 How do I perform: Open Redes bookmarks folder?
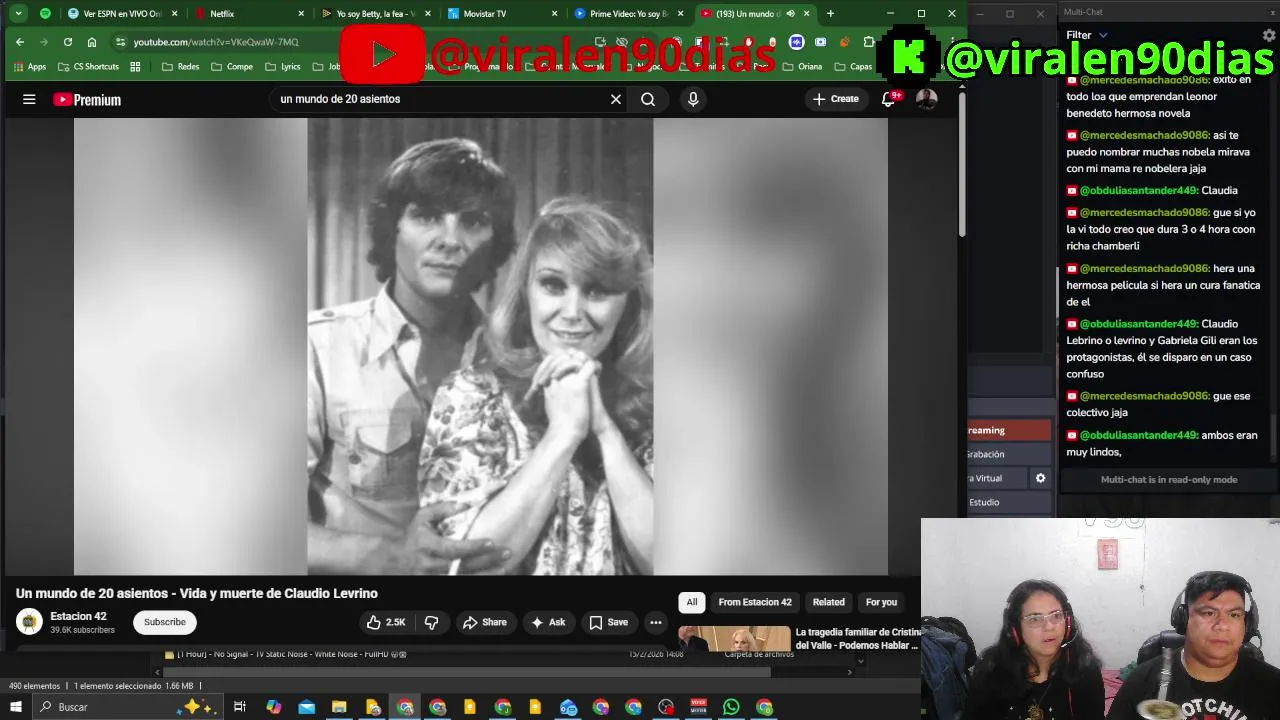tap(180, 67)
